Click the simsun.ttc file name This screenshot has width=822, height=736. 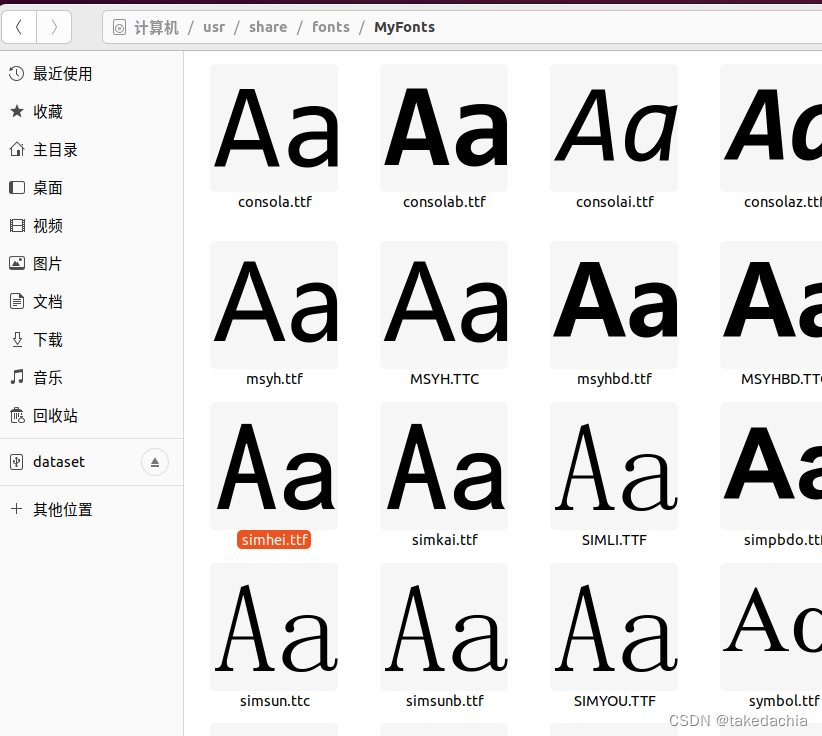(x=275, y=701)
